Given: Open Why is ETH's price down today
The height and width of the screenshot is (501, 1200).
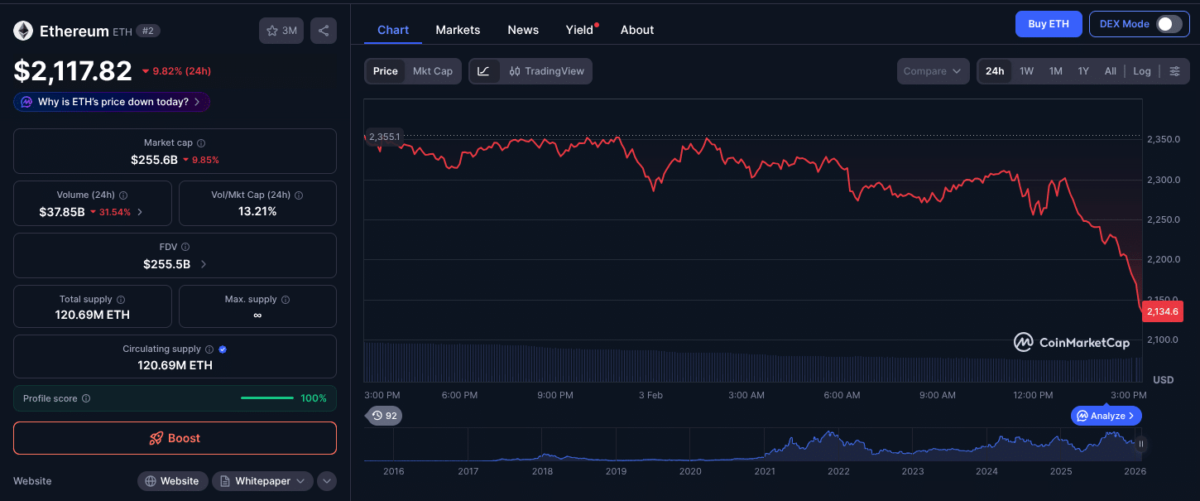Looking at the screenshot, I should 111,102.
